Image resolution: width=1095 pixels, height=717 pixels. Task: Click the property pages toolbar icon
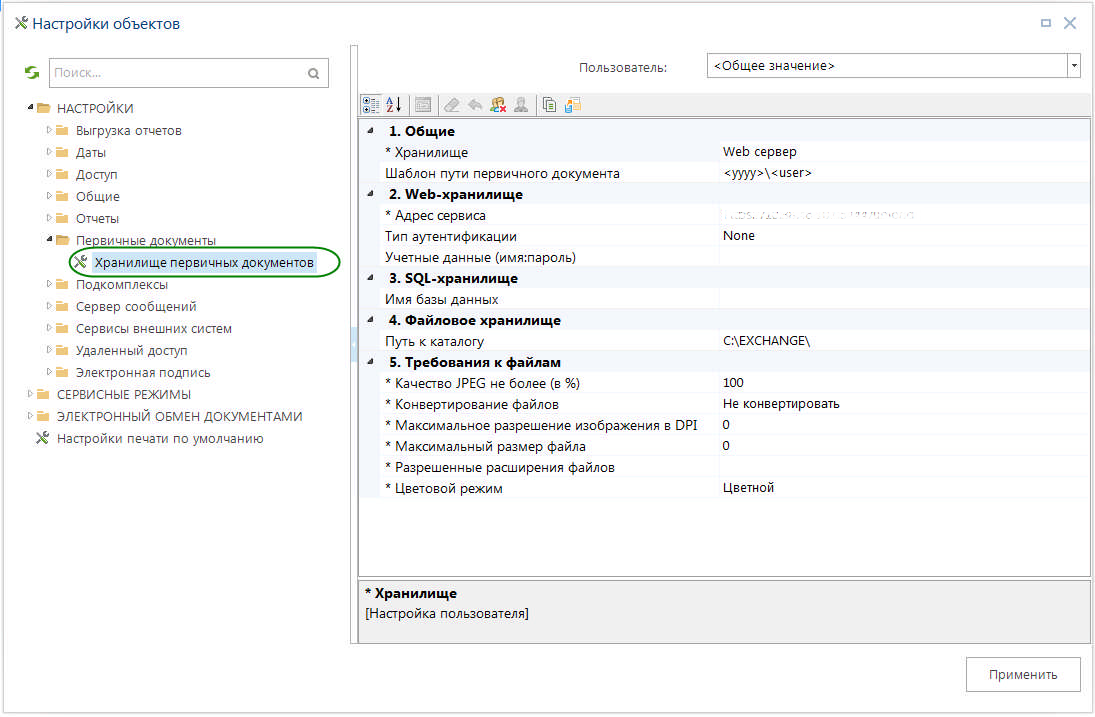point(423,104)
